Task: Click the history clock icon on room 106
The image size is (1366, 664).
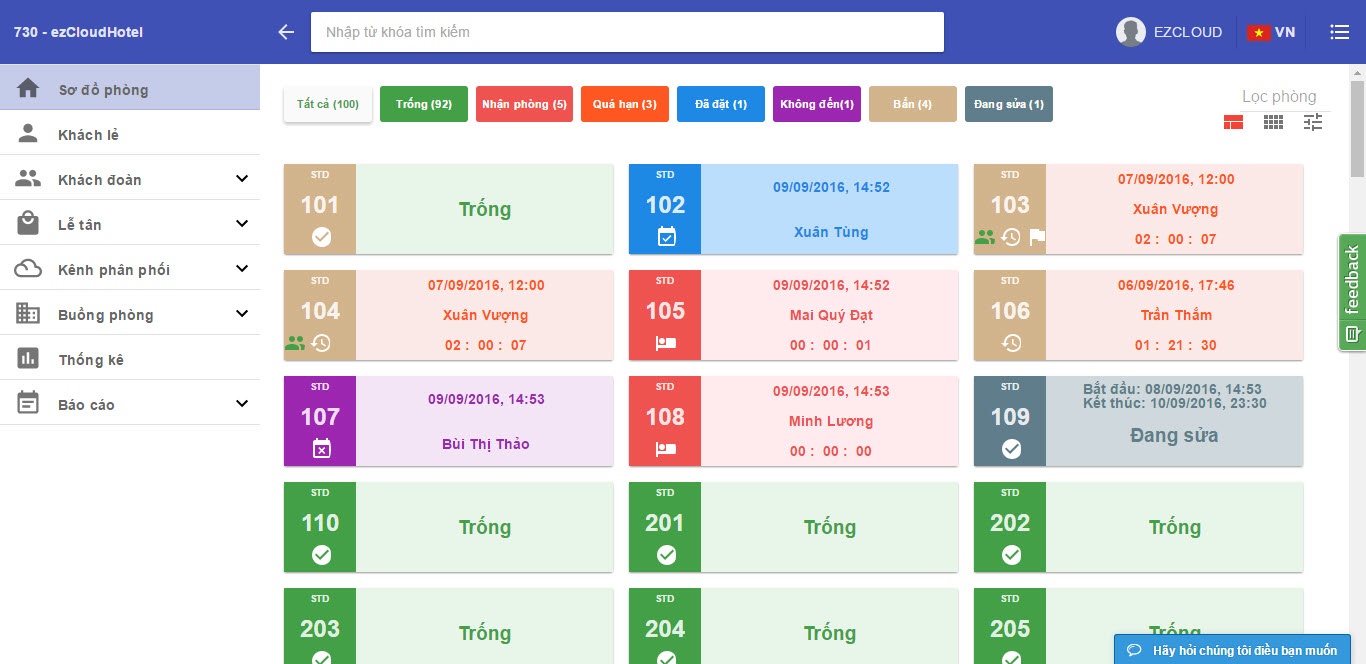Action: (1011, 343)
